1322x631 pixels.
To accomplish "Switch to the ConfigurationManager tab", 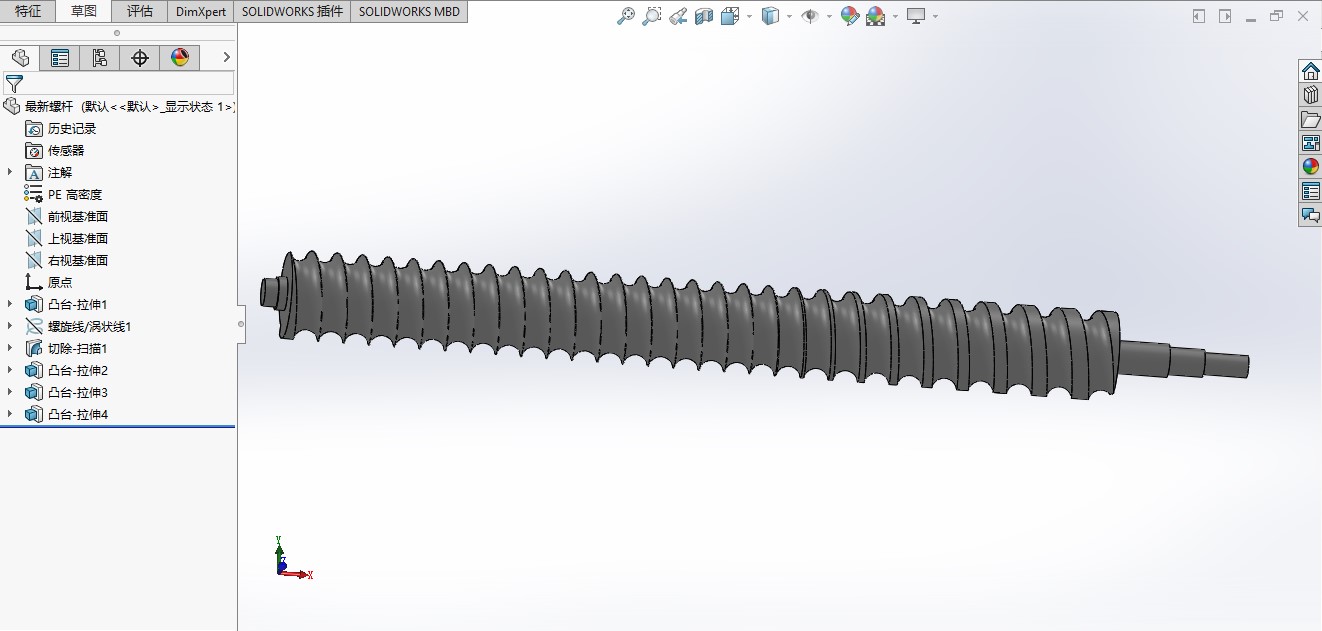I will tap(100, 58).
